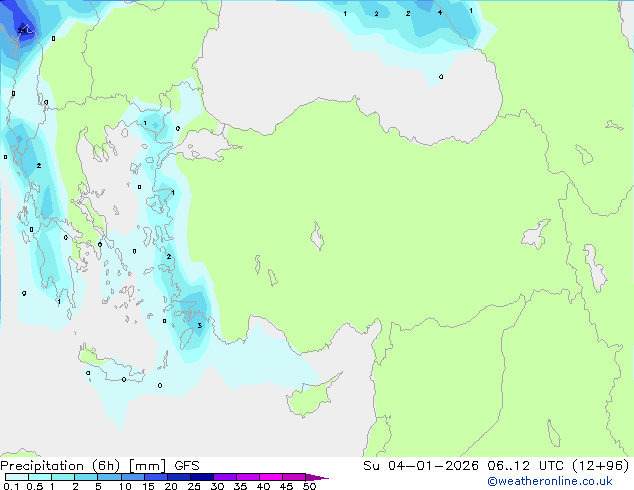Click the 30–35 mm purple legend swatch
This screenshot has height=490, width=634.
(224, 477)
